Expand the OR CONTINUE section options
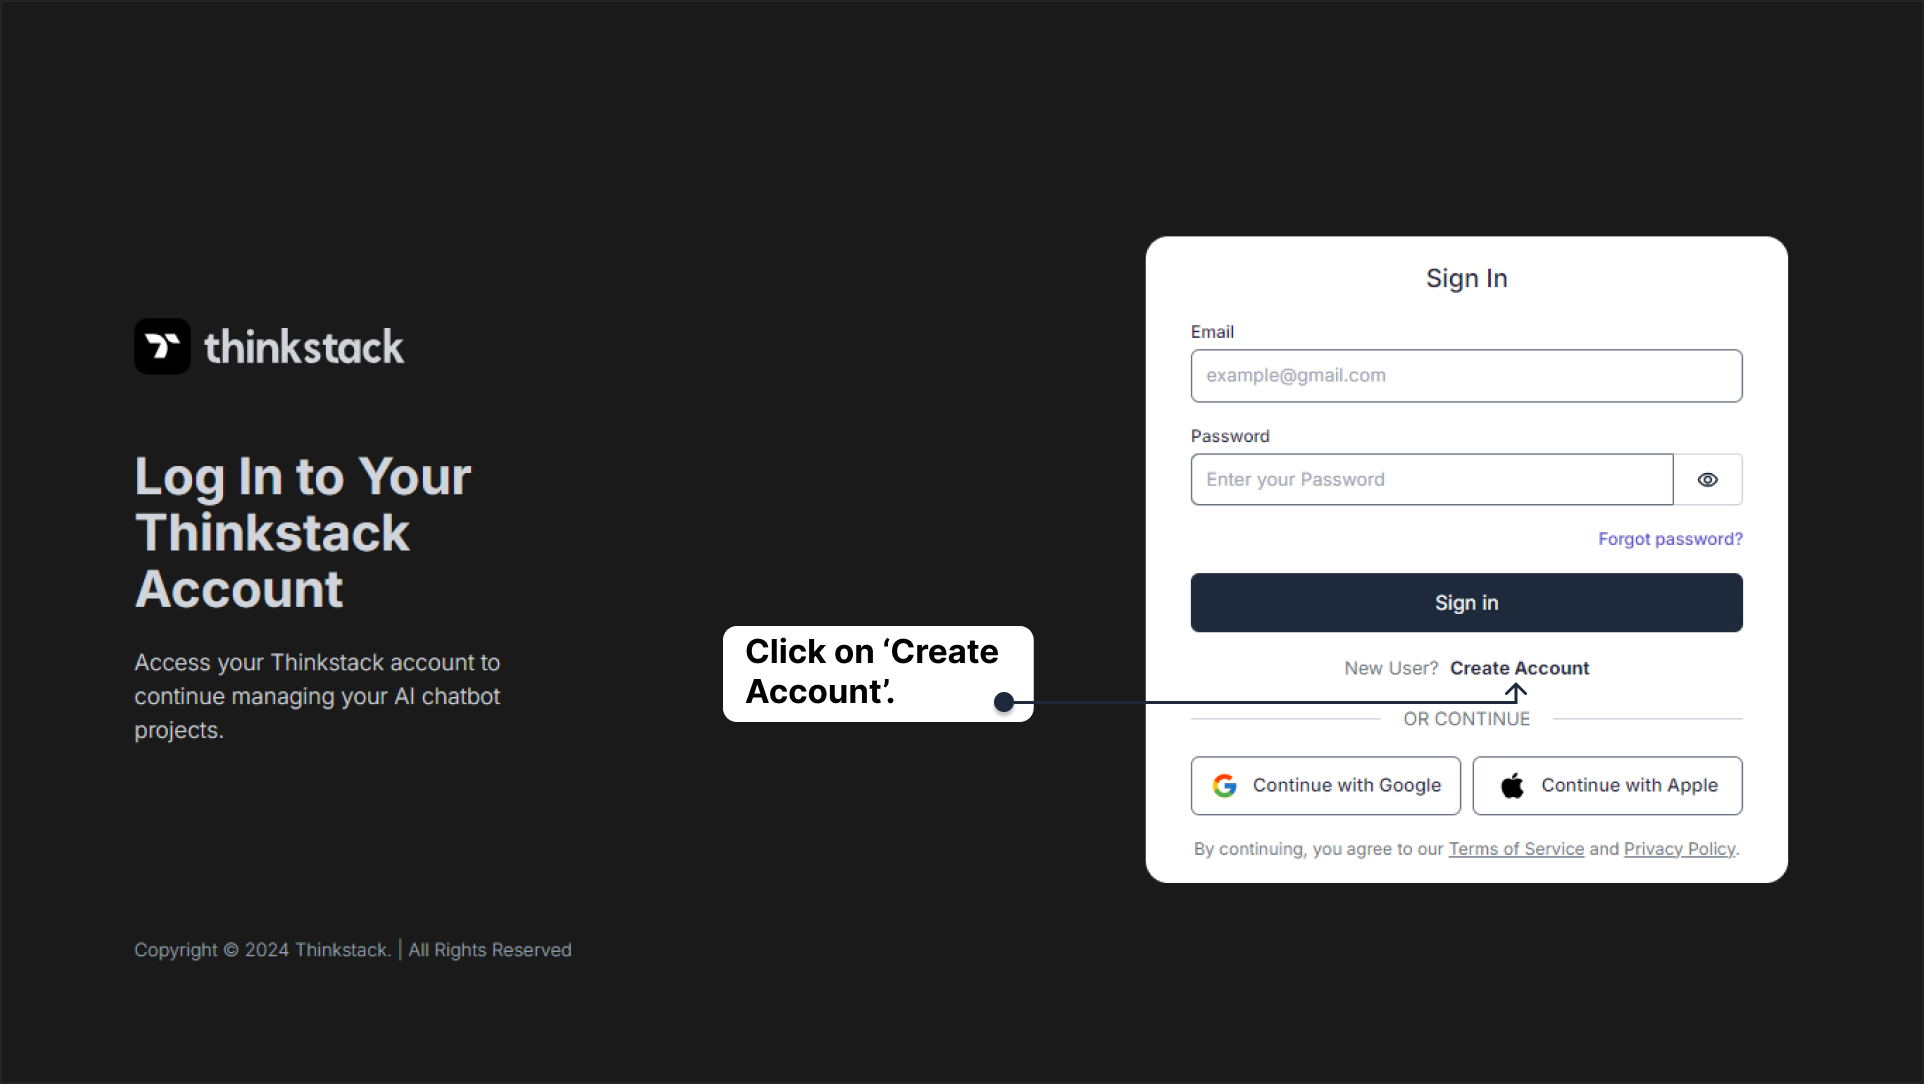The width and height of the screenshot is (1924, 1084). pyautogui.click(x=1465, y=718)
